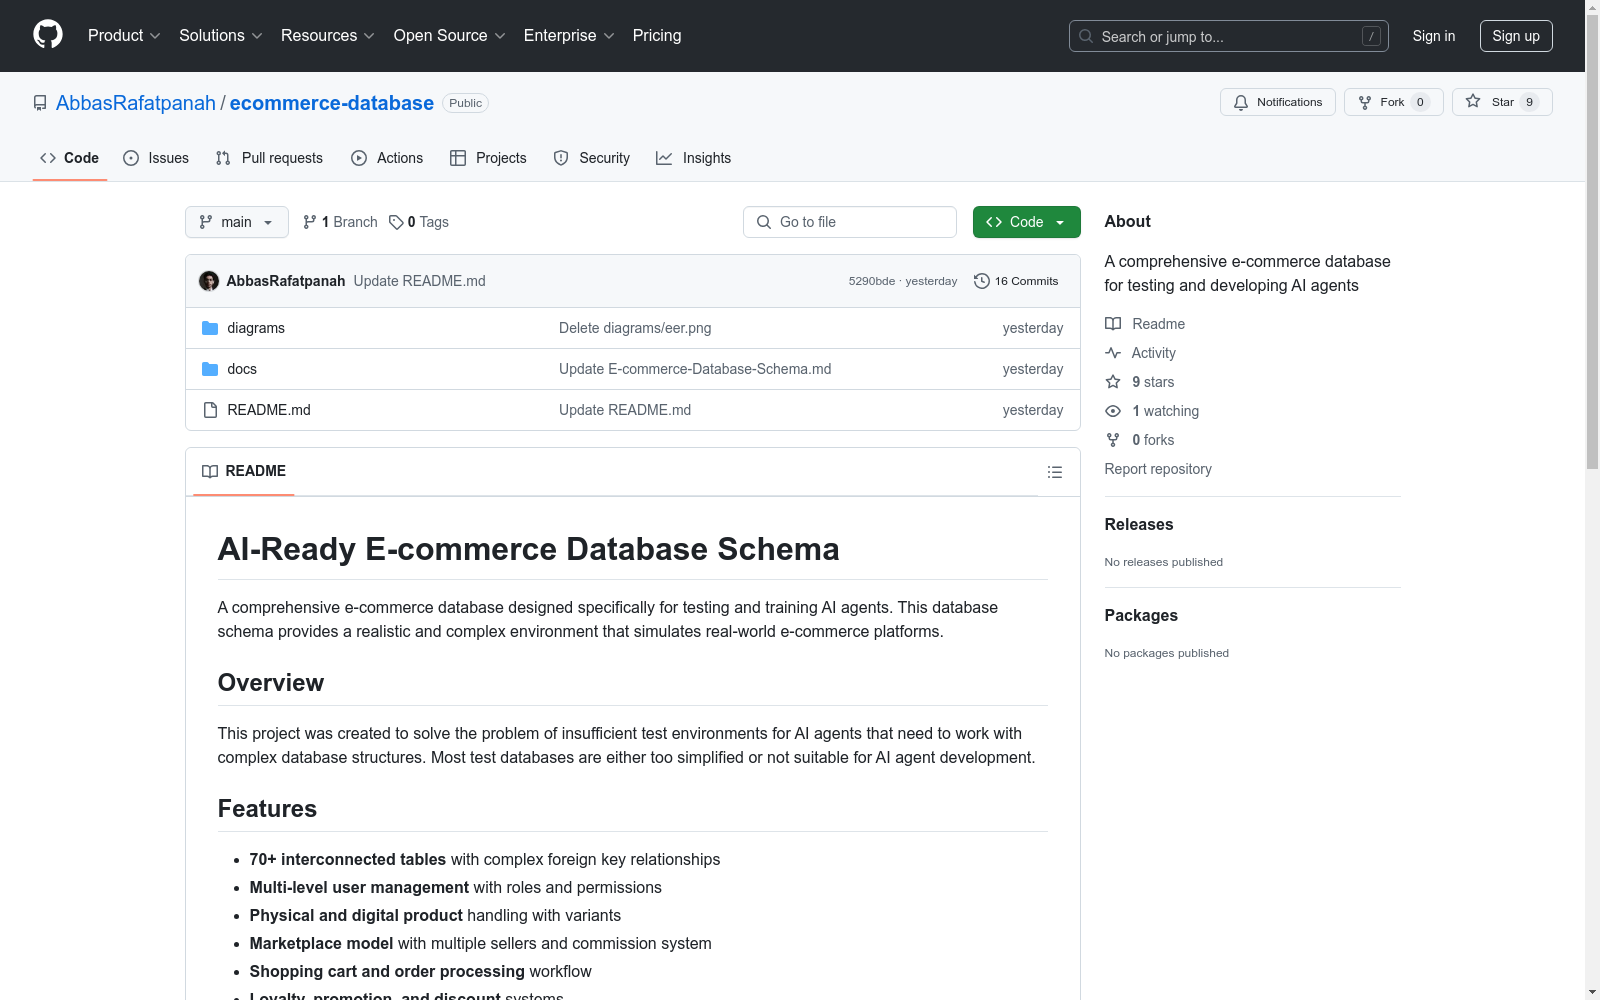Open the Pull requests tab
Screen dimensions: 1600x1000
point(269,158)
